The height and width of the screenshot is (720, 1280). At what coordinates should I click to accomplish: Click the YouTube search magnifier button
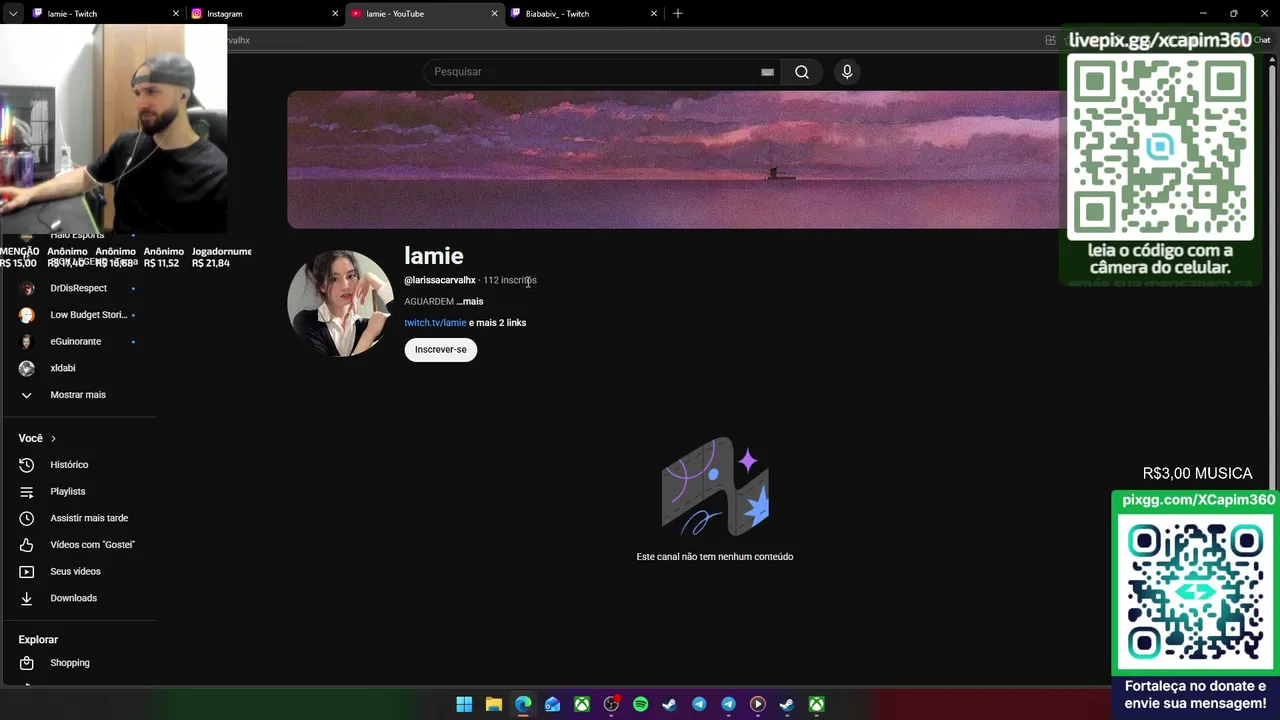click(801, 72)
